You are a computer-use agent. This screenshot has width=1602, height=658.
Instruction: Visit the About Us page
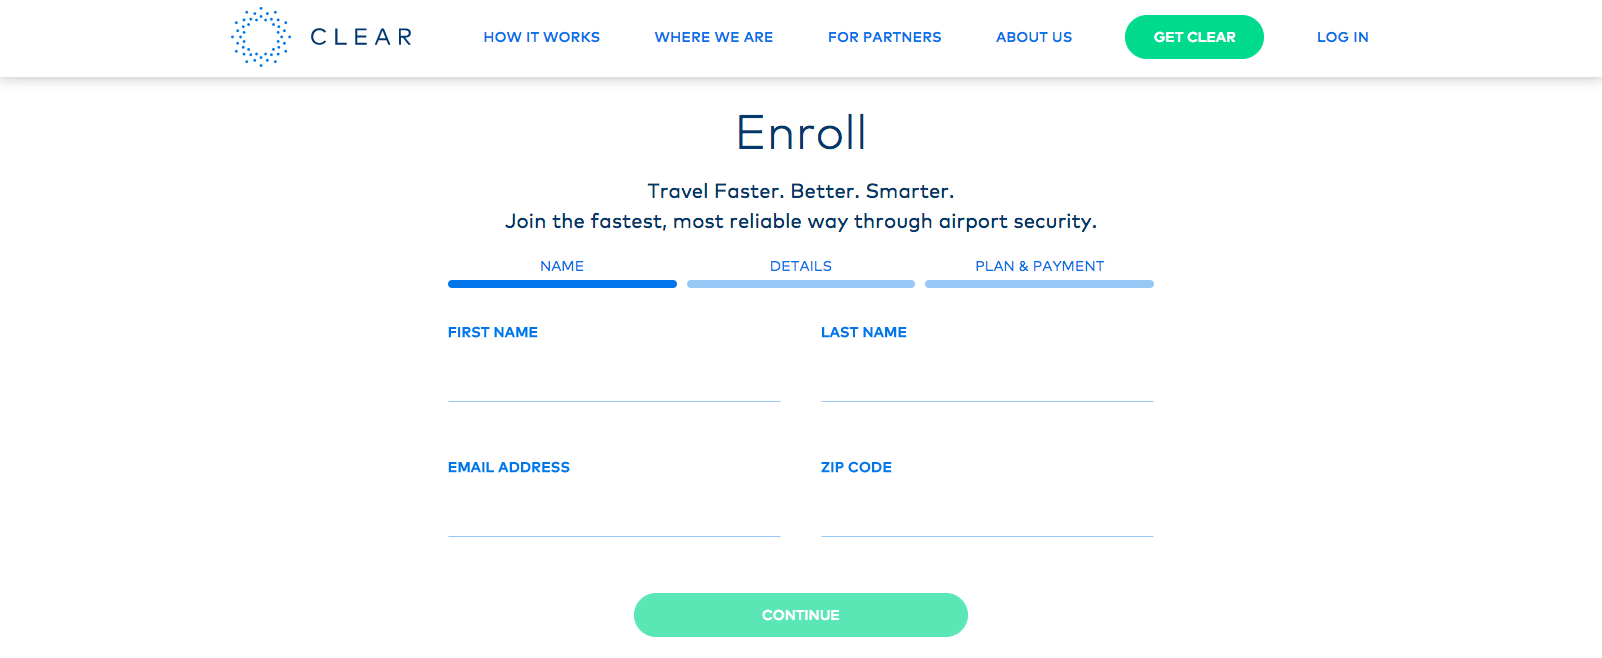click(1034, 37)
